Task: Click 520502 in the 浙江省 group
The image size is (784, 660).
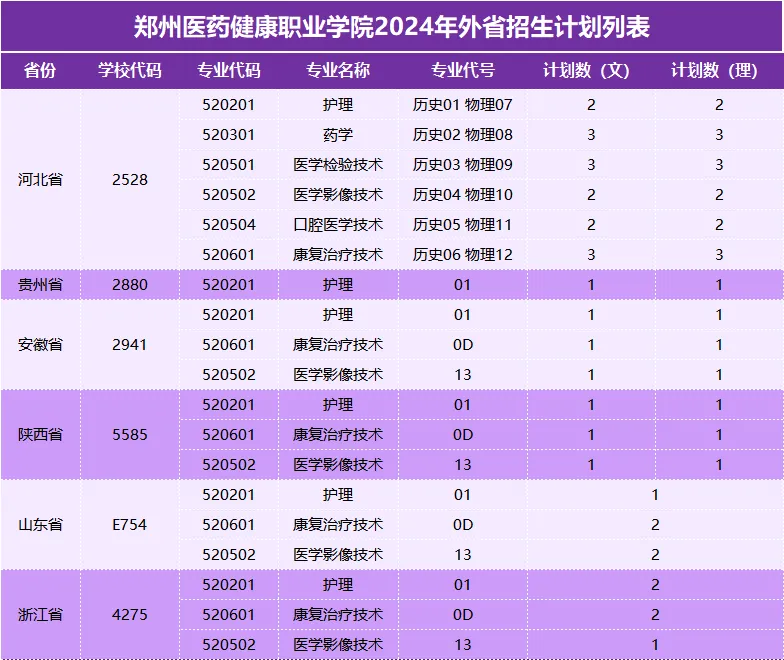Action: click(x=229, y=644)
